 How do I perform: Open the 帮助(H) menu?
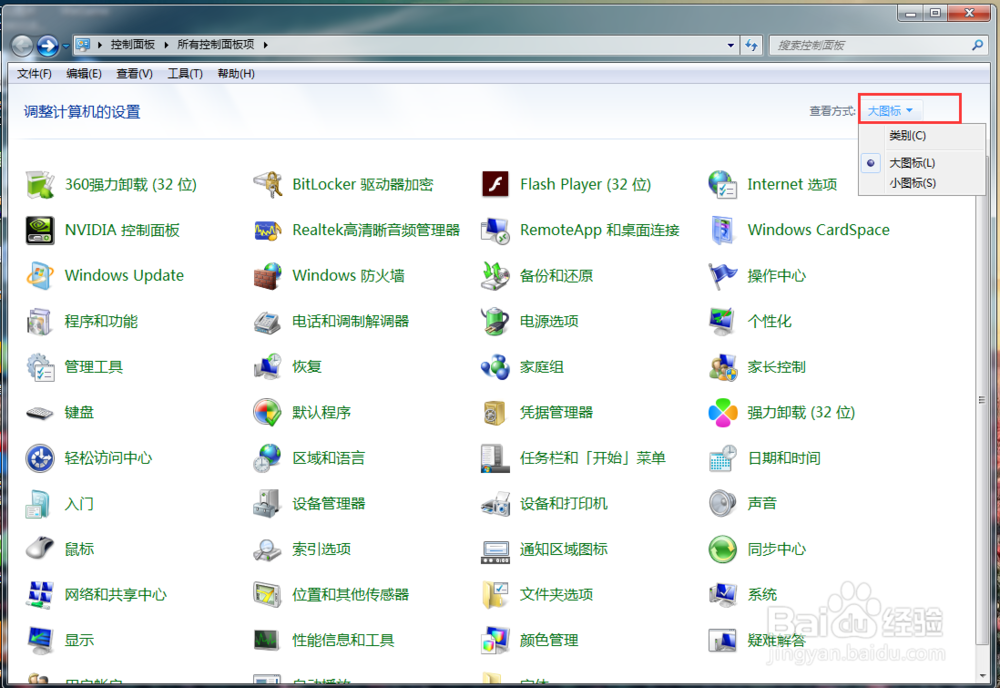pyautogui.click(x=236, y=74)
